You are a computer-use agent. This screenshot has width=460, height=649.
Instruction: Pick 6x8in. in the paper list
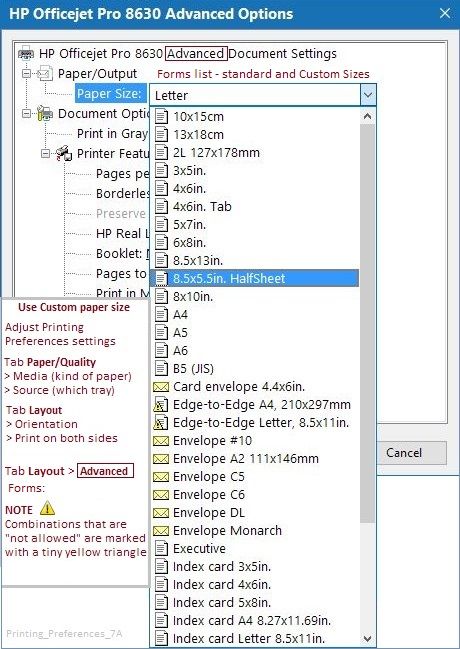coord(254,243)
